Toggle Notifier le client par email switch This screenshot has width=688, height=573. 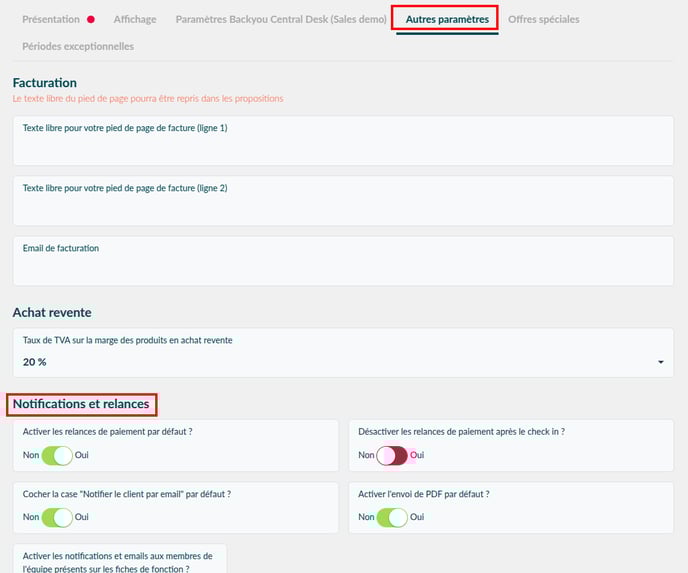coord(57,517)
